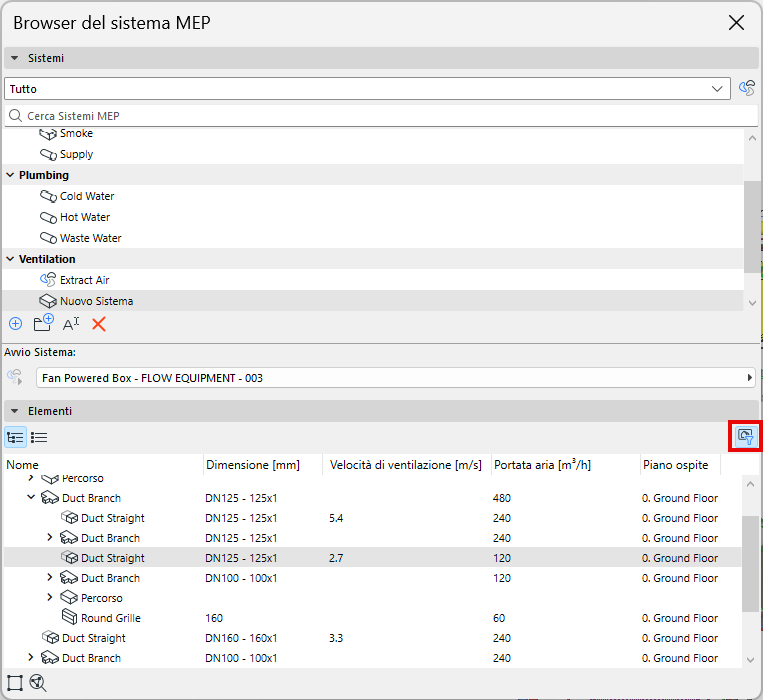
Task: Click the select-in-2D rectangle icon at the bottom
Action: coord(15,682)
